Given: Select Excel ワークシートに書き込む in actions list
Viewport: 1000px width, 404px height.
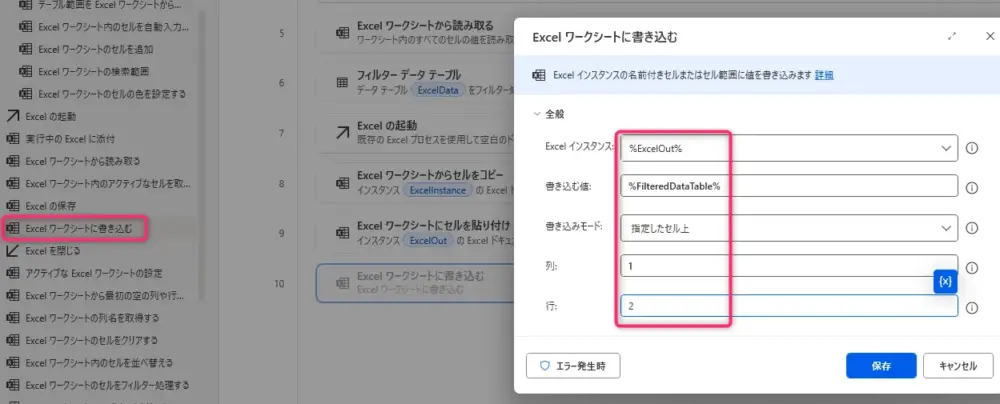Looking at the screenshot, I should click(77, 228).
